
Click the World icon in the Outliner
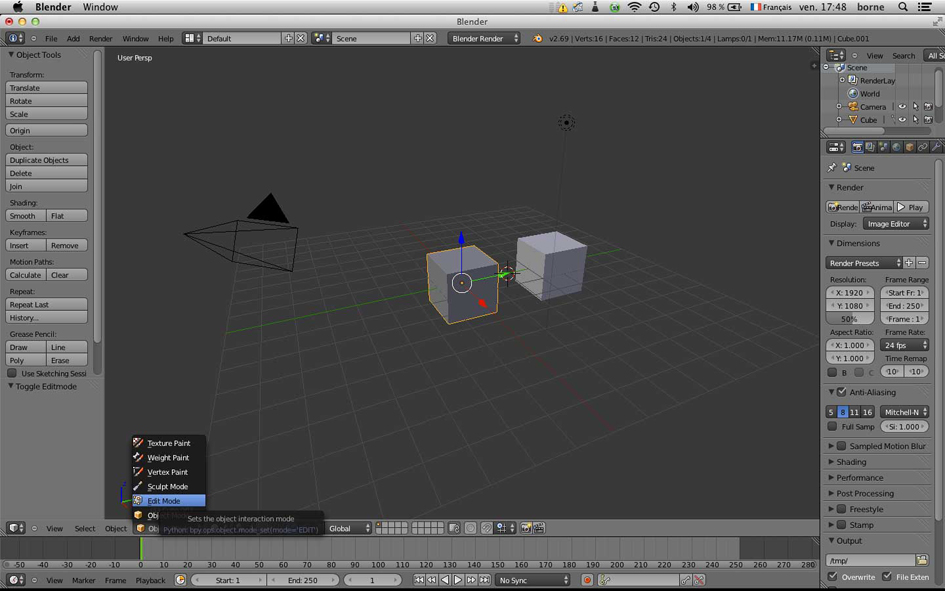(853, 94)
